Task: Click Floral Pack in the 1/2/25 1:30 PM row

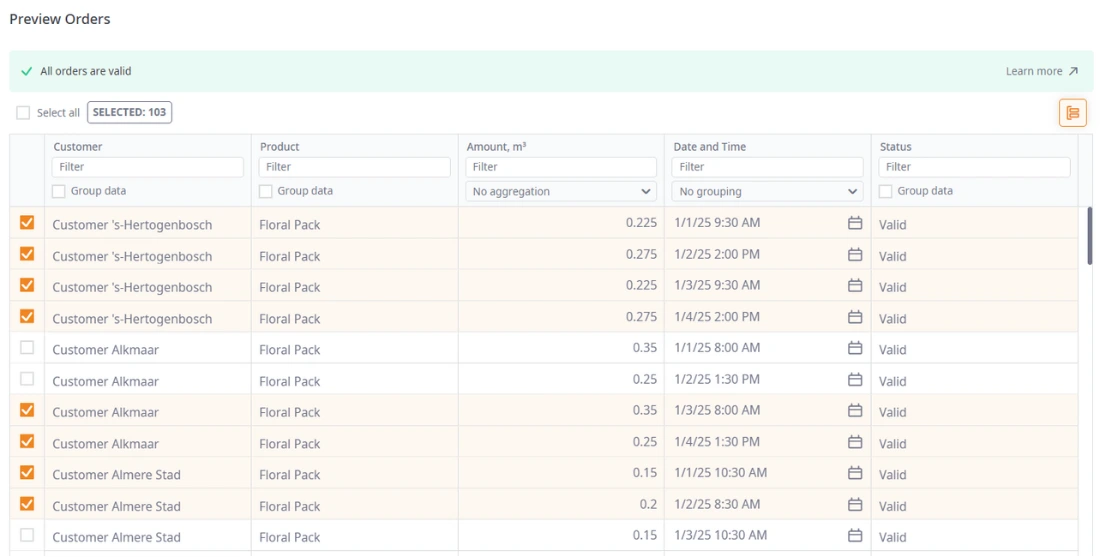Action: pos(290,381)
